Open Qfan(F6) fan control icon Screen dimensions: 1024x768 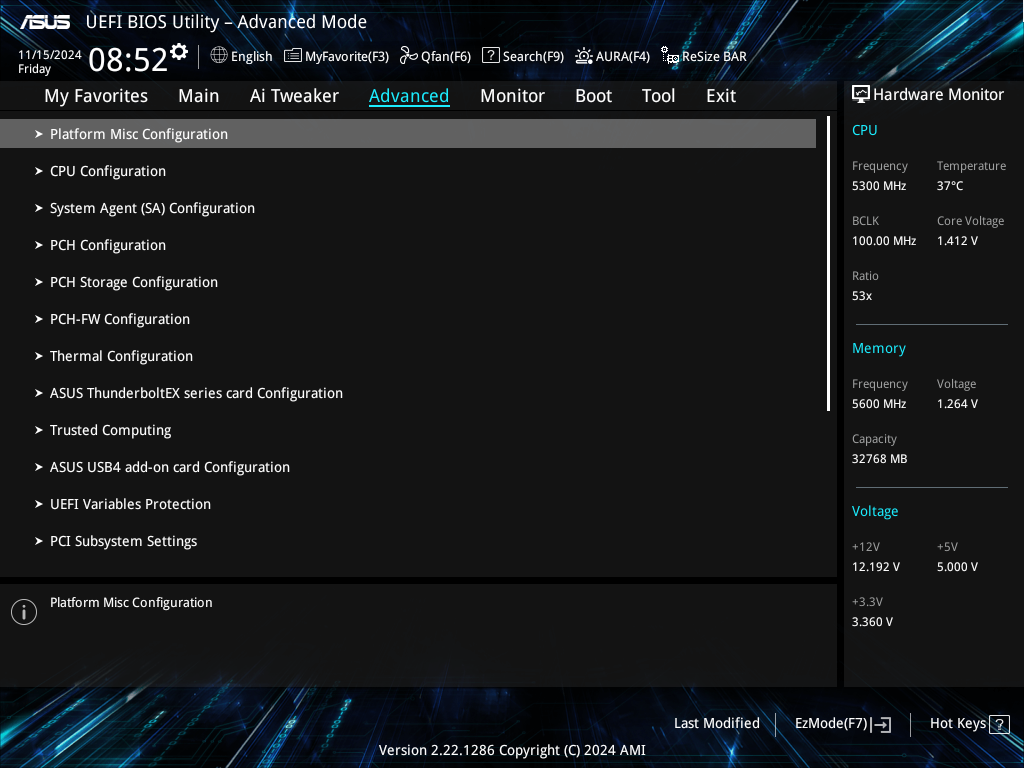[x=408, y=56]
